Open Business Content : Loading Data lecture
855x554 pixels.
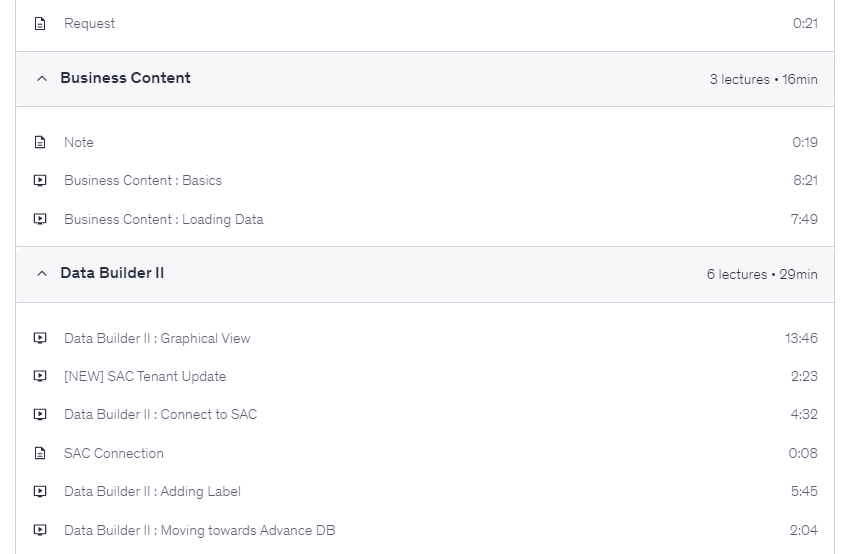coord(163,219)
